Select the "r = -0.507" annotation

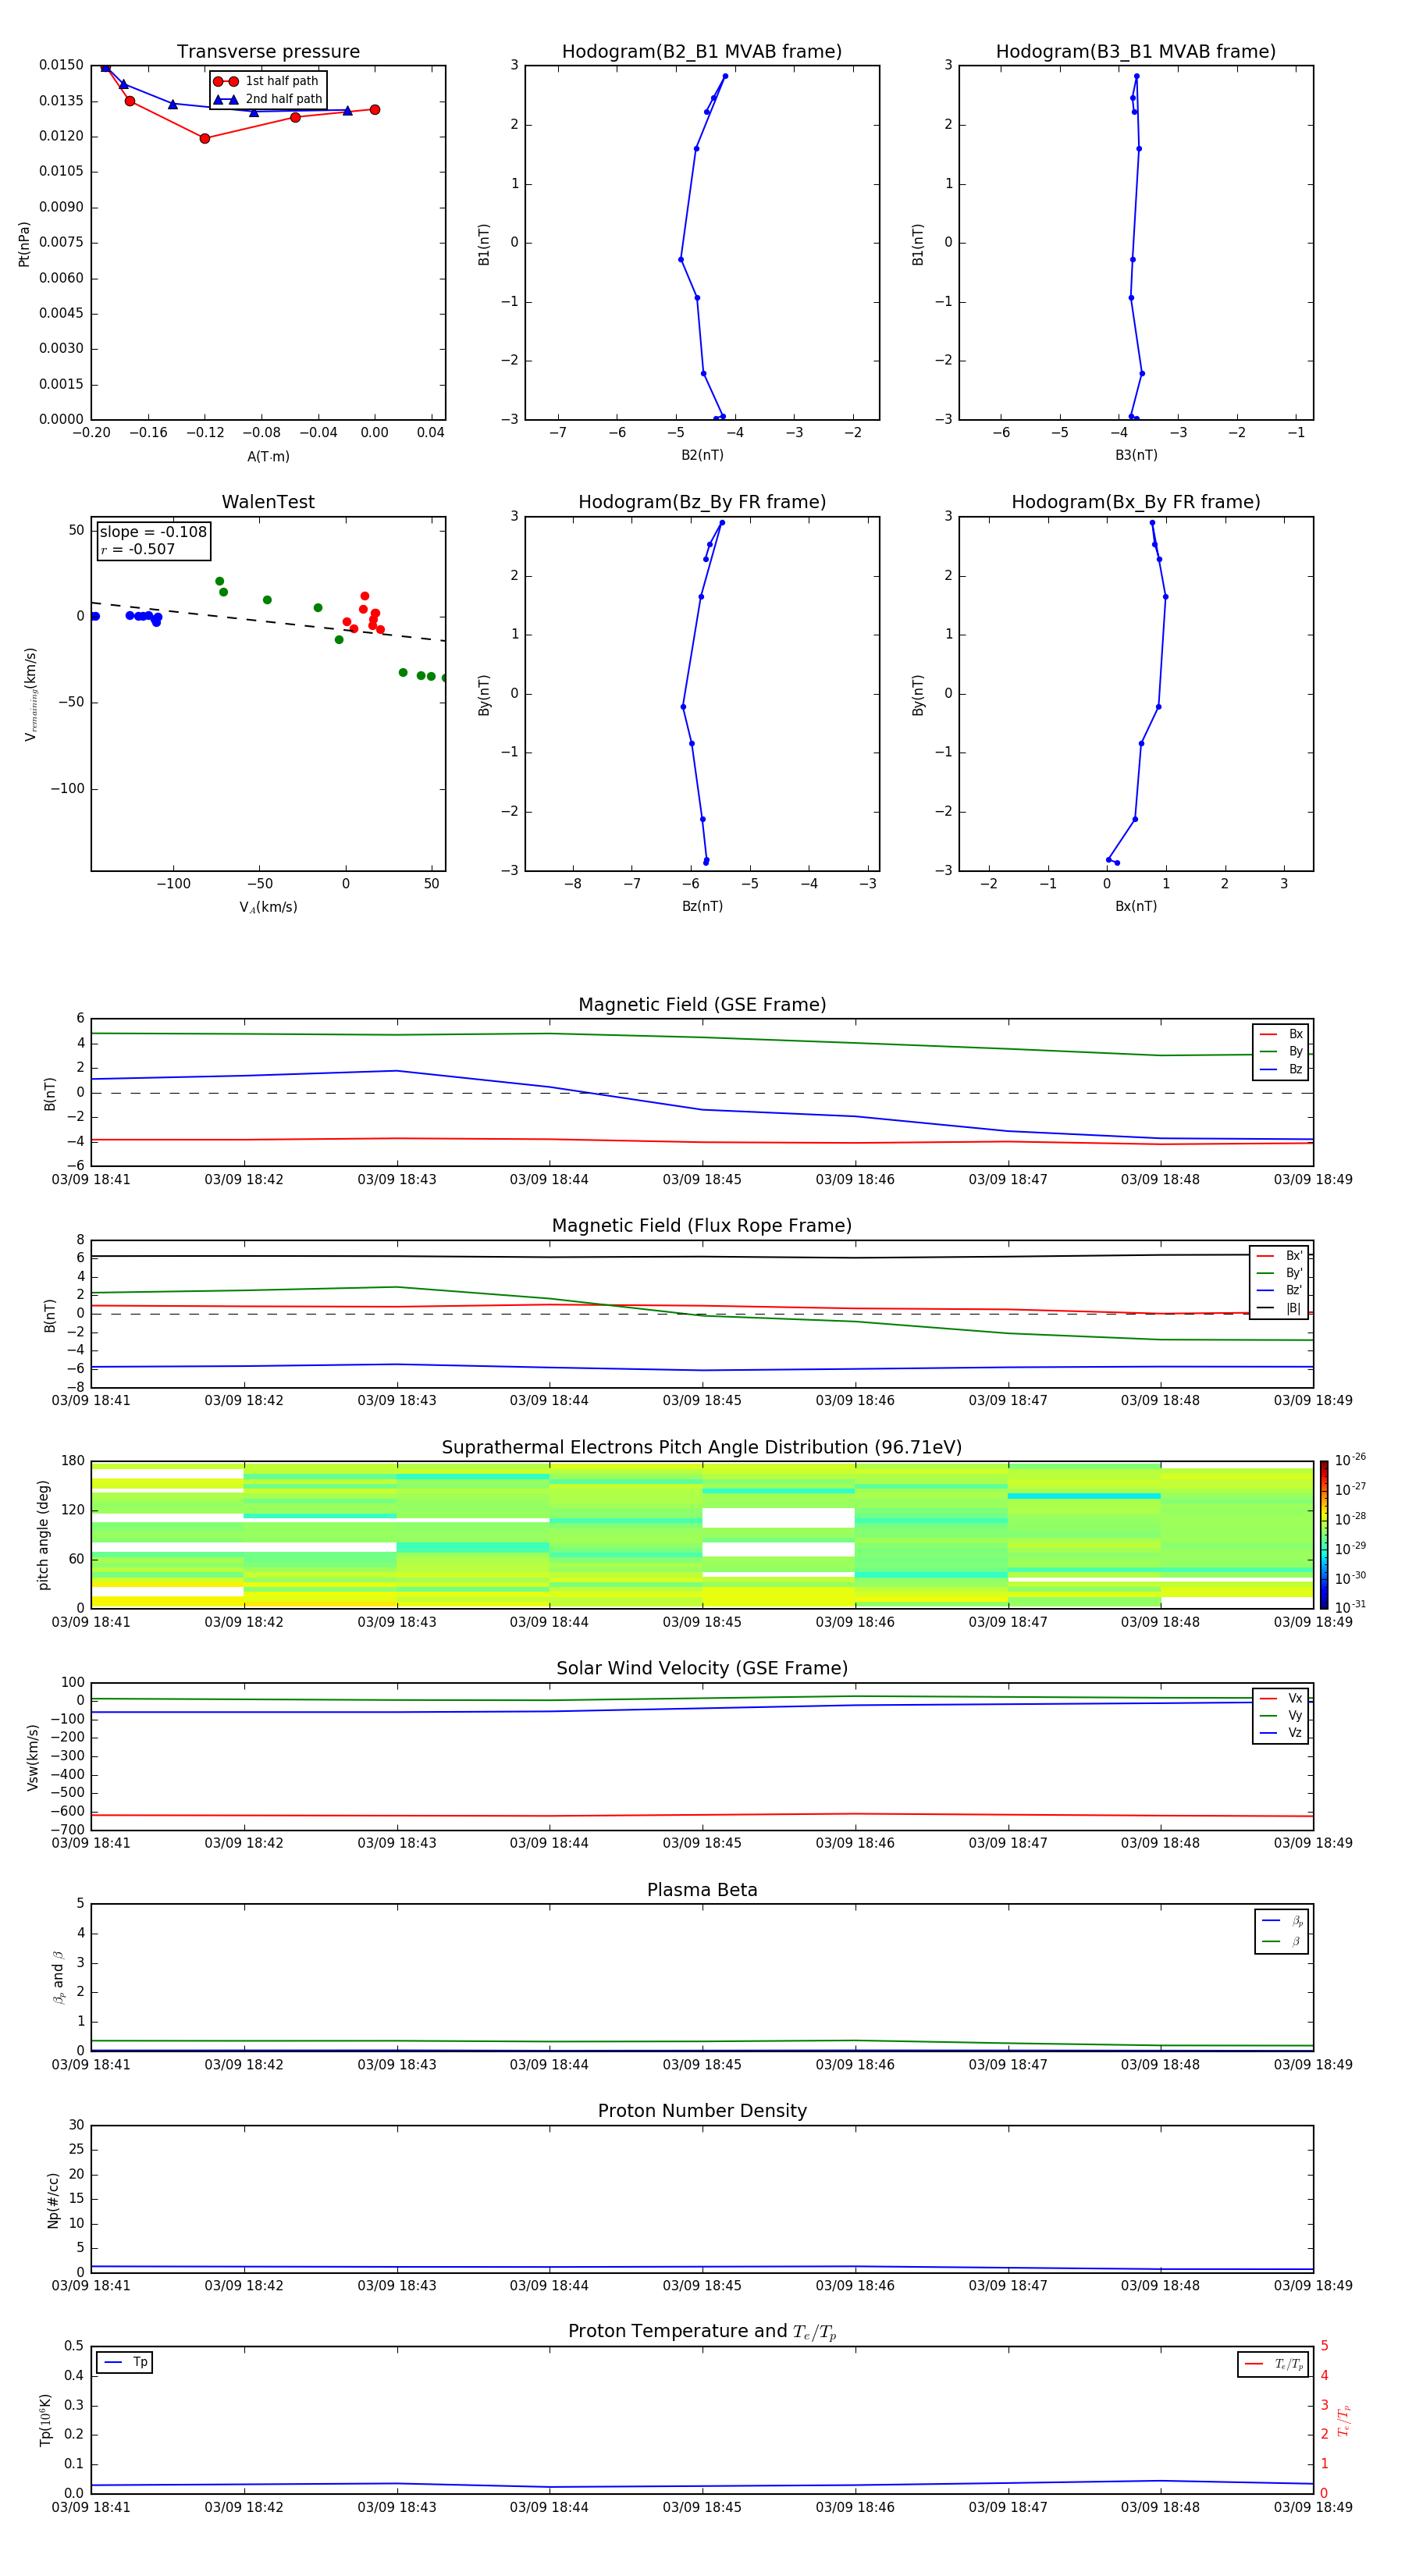[x=137, y=549]
